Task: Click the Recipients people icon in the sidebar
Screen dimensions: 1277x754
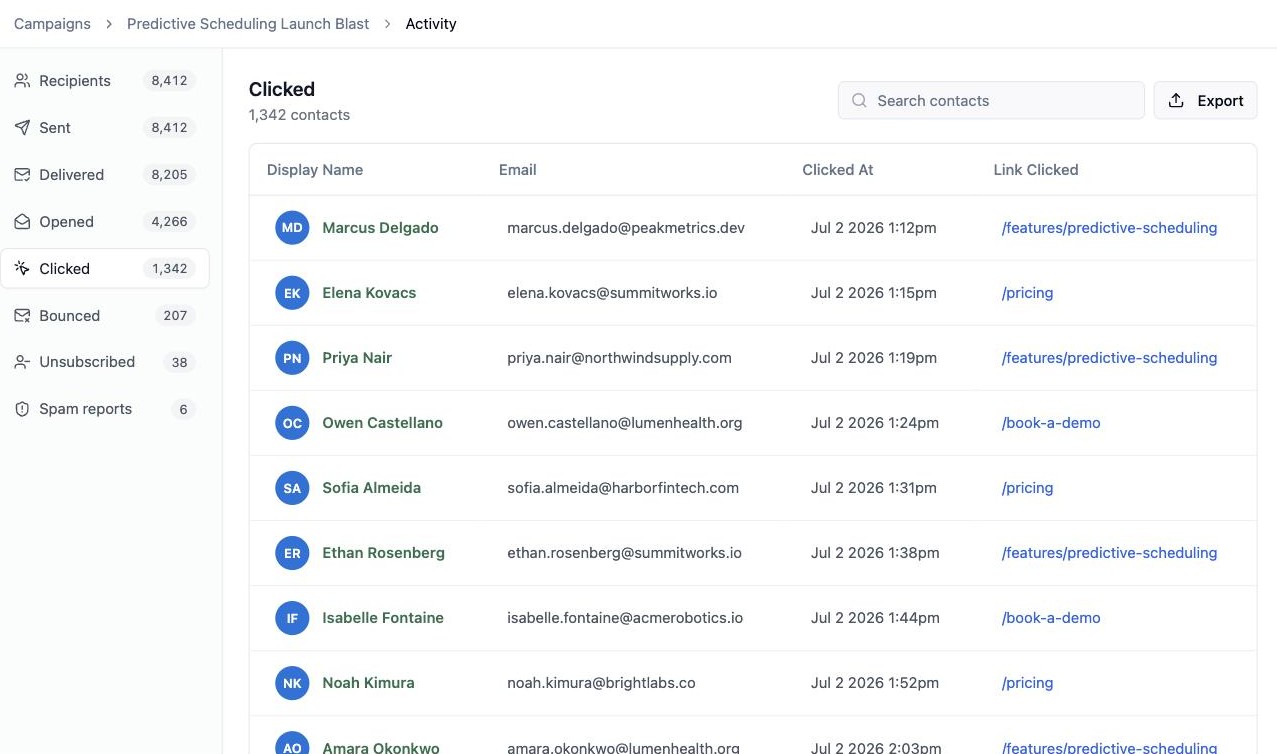Action: coord(22,81)
